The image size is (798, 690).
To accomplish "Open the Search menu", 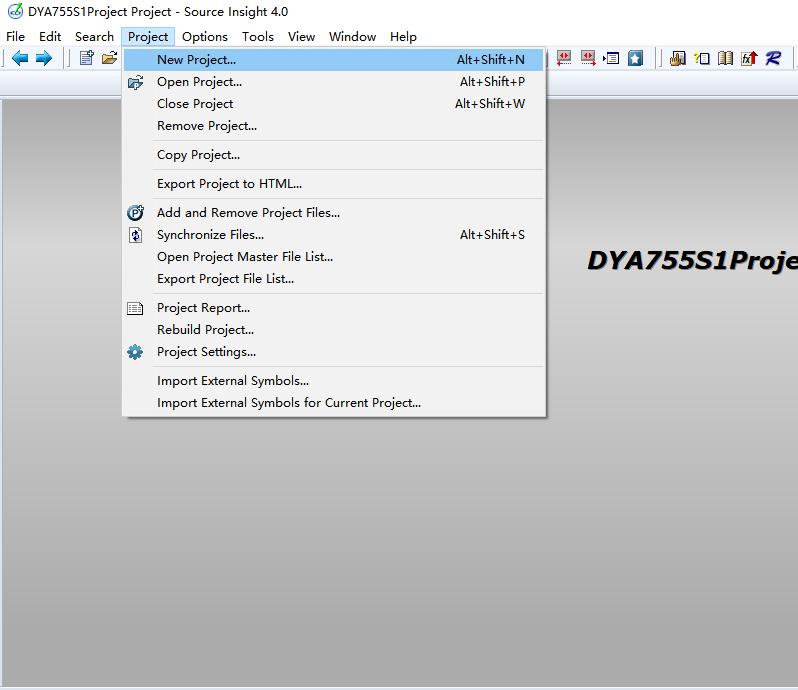I will point(94,37).
